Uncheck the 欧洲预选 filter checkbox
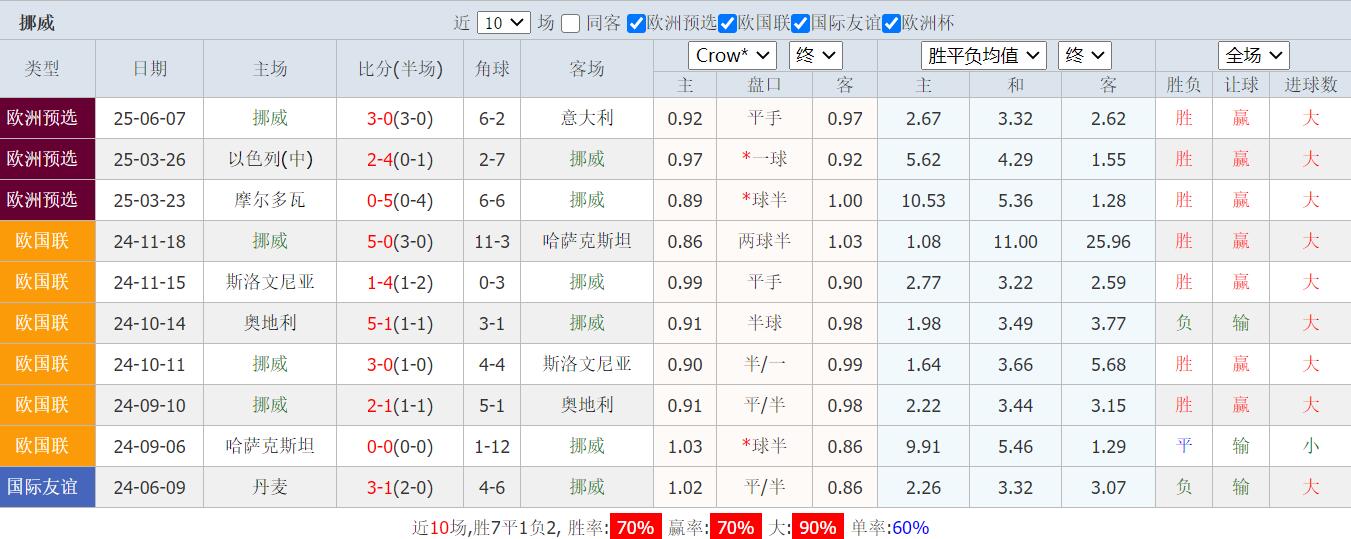The width and height of the screenshot is (1351, 539). pyautogui.click(x=636, y=23)
